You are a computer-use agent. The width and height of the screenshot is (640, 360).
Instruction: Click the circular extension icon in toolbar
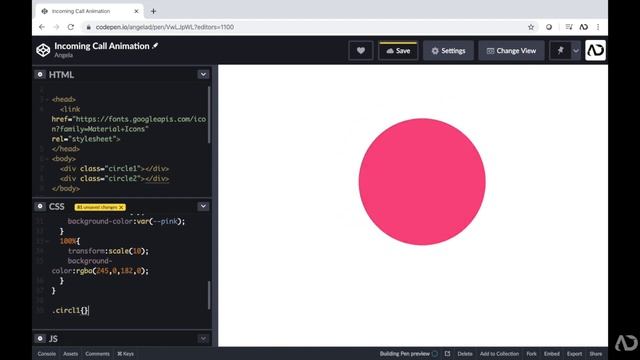point(549,27)
